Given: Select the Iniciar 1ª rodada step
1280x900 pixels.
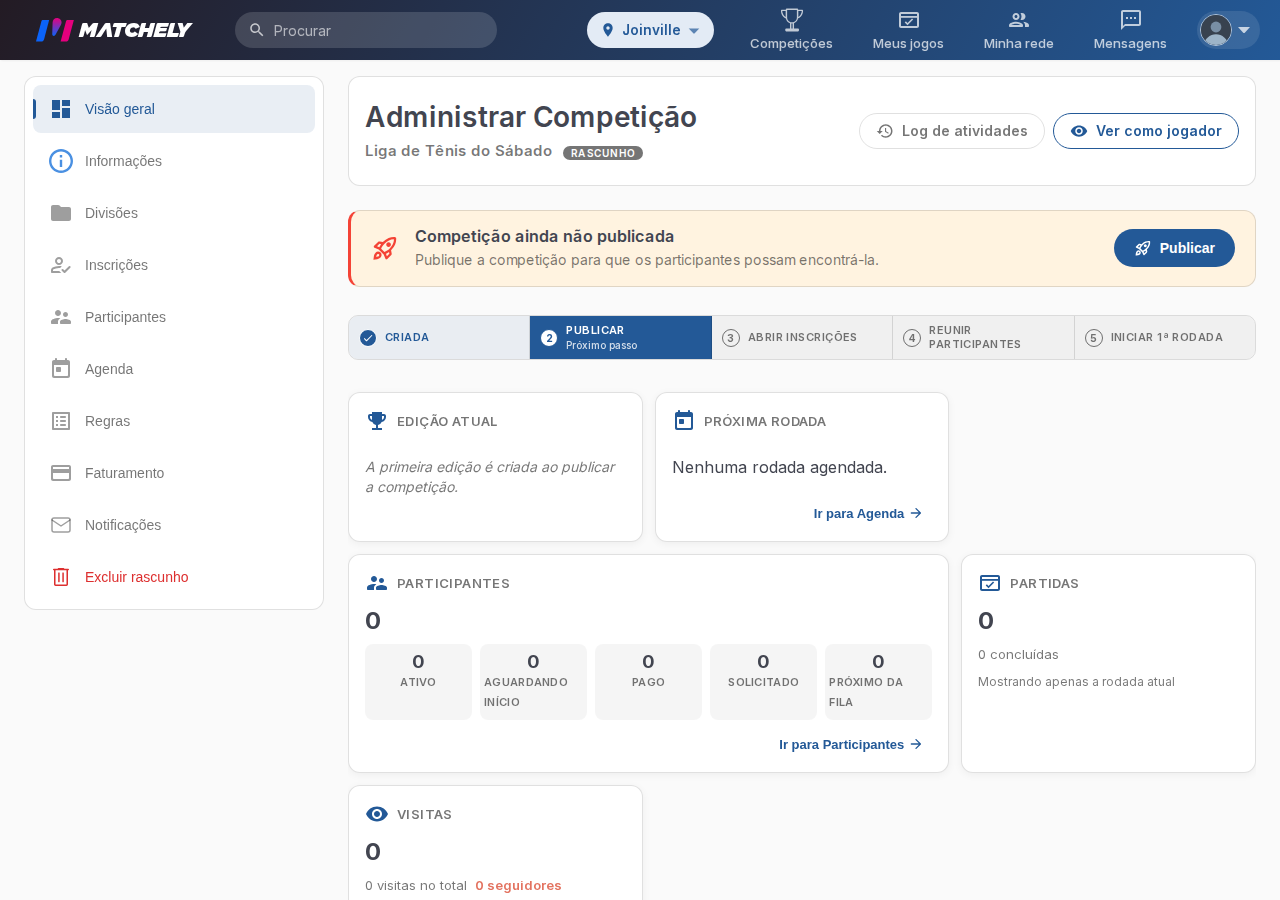Looking at the screenshot, I should tap(1165, 338).
